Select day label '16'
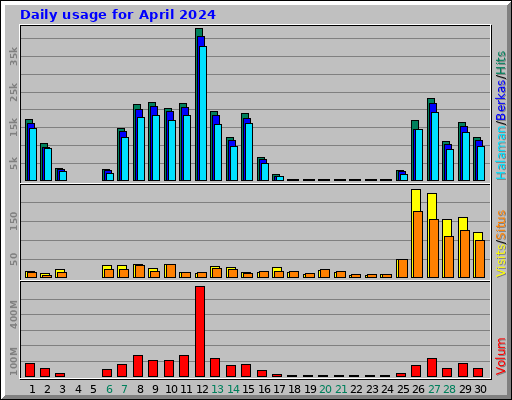 click(264, 389)
